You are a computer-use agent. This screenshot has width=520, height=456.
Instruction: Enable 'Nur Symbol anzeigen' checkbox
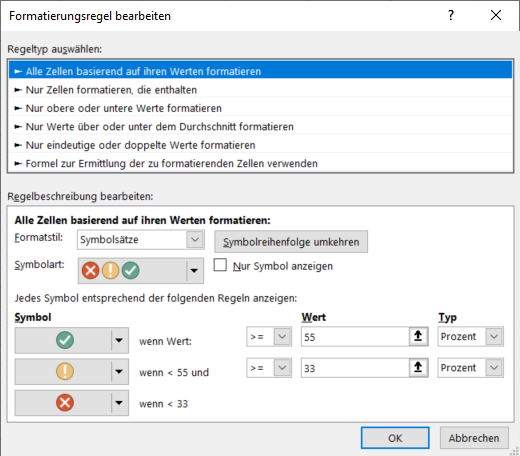(x=220, y=265)
